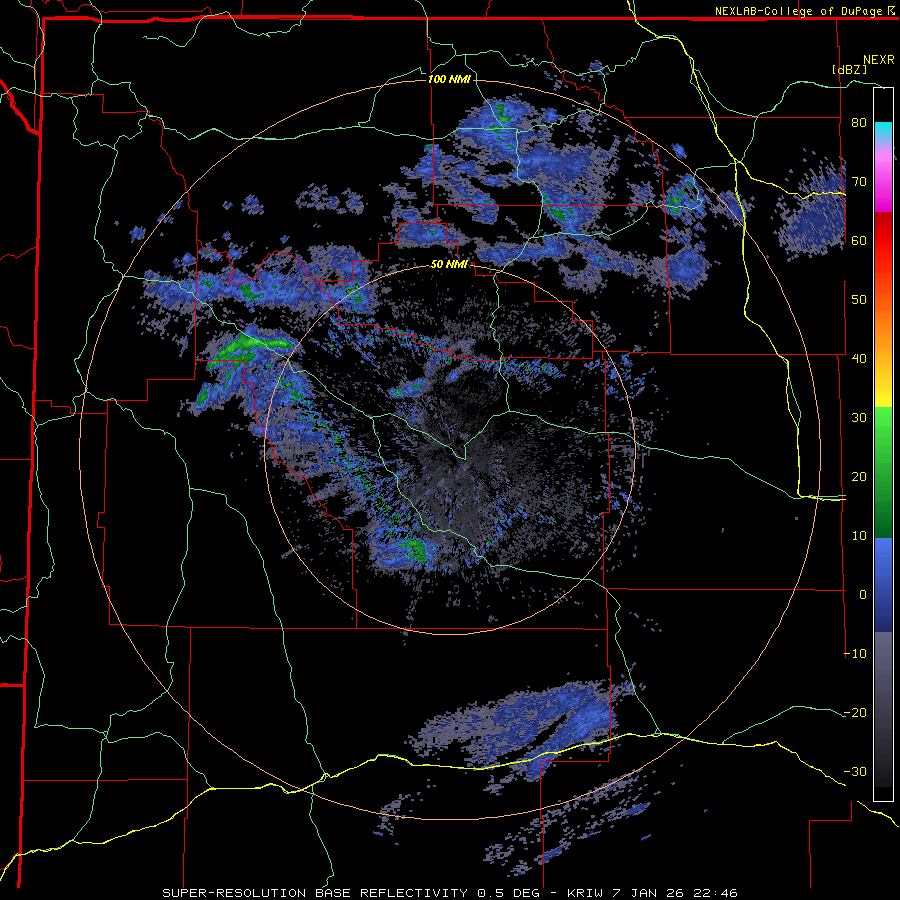The height and width of the screenshot is (900, 900).
Task: Click the 20 dBZ scale value
Action: pyautogui.click(x=859, y=476)
